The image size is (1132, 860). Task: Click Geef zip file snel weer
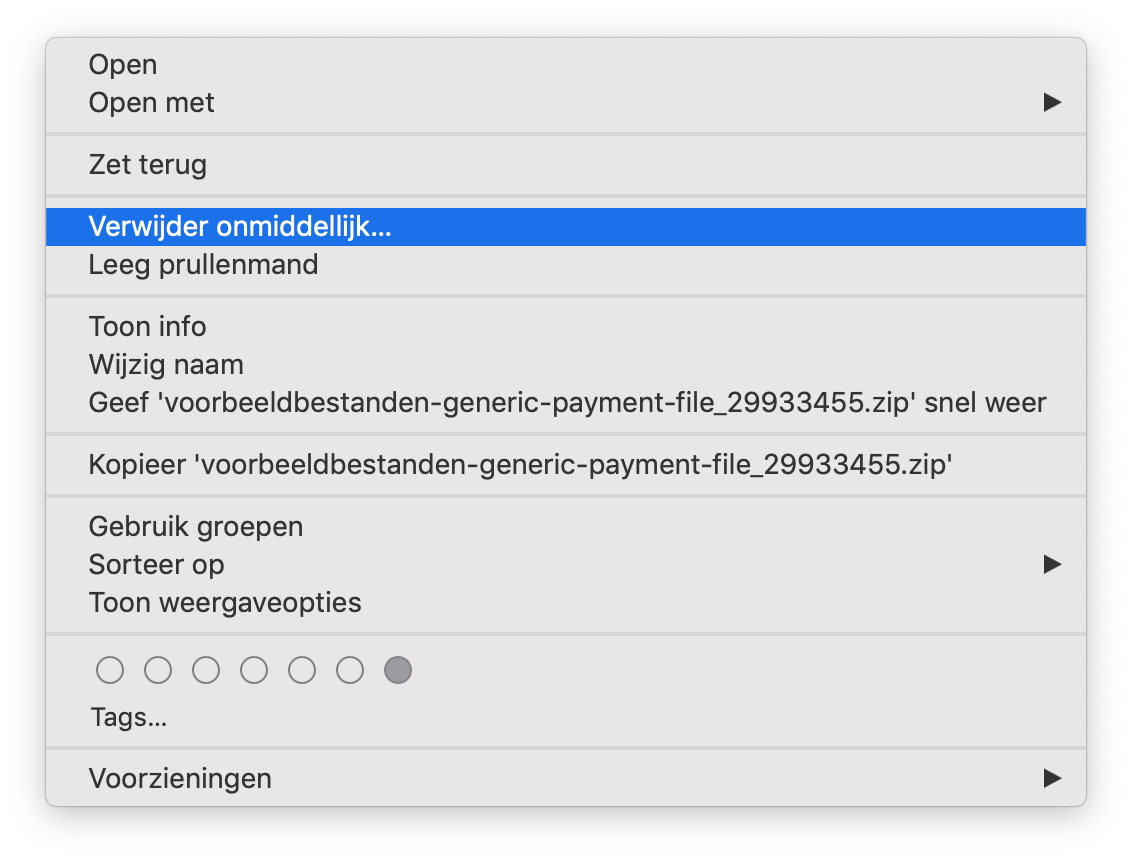(566, 403)
